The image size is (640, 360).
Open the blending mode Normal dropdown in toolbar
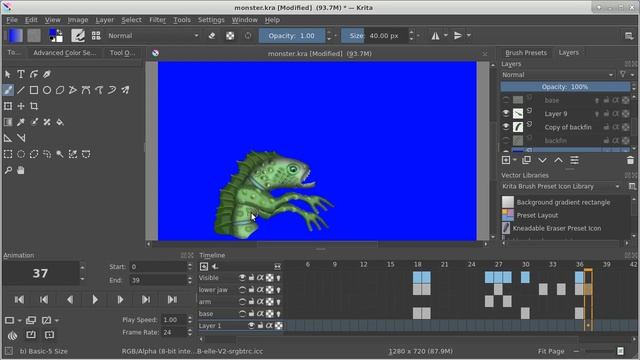(x=153, y=36)
